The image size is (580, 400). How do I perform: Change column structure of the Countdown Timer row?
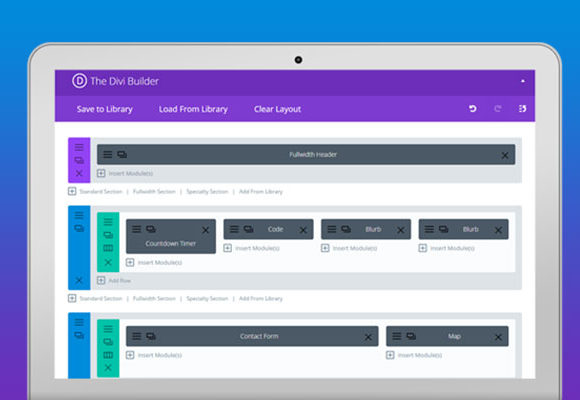pos(108,248)
